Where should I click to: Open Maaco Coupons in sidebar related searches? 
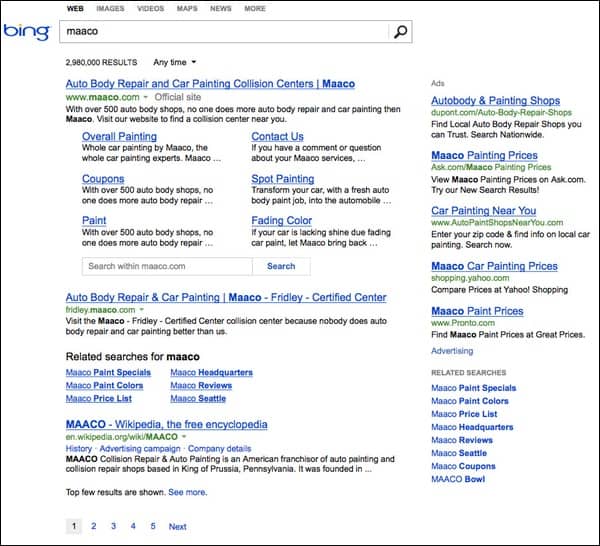[463, 466]
